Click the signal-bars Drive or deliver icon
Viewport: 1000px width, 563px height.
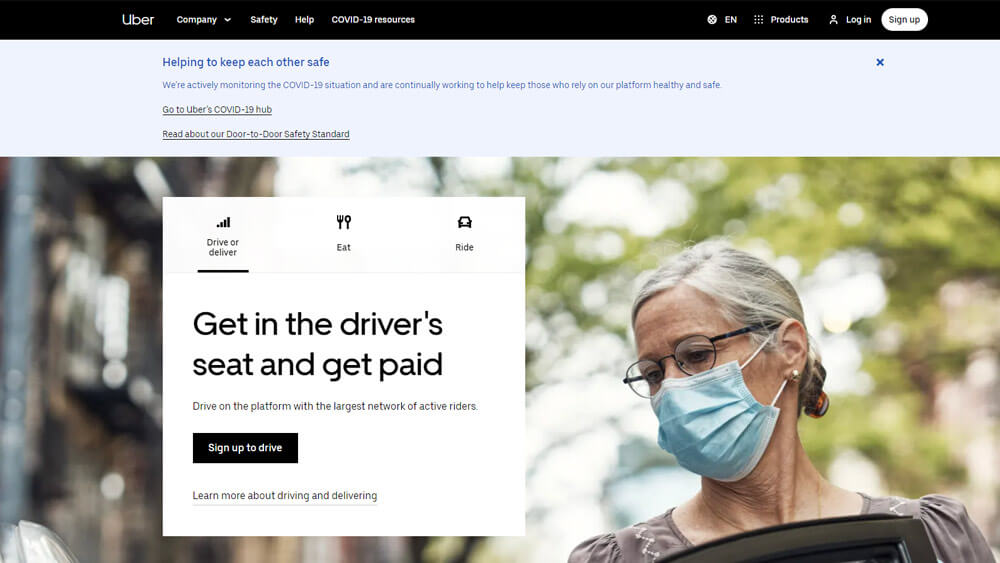coord(223,222)
